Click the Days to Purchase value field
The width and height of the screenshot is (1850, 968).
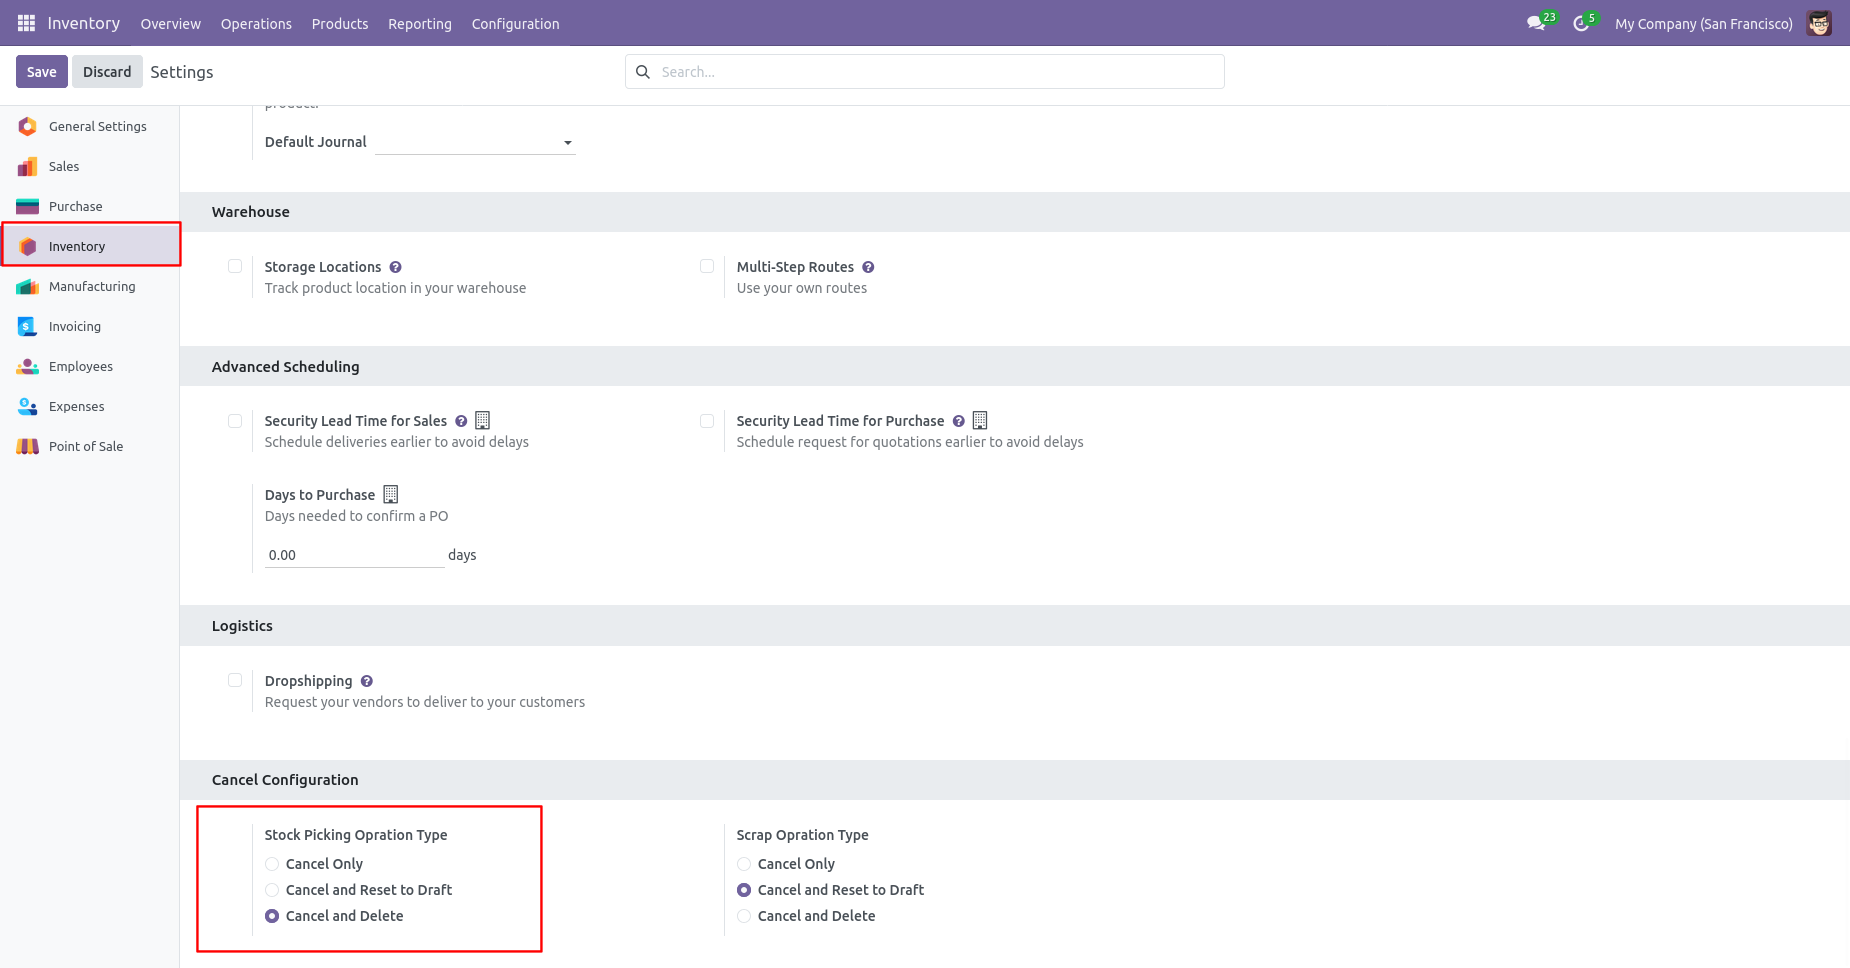coord(354,555)
